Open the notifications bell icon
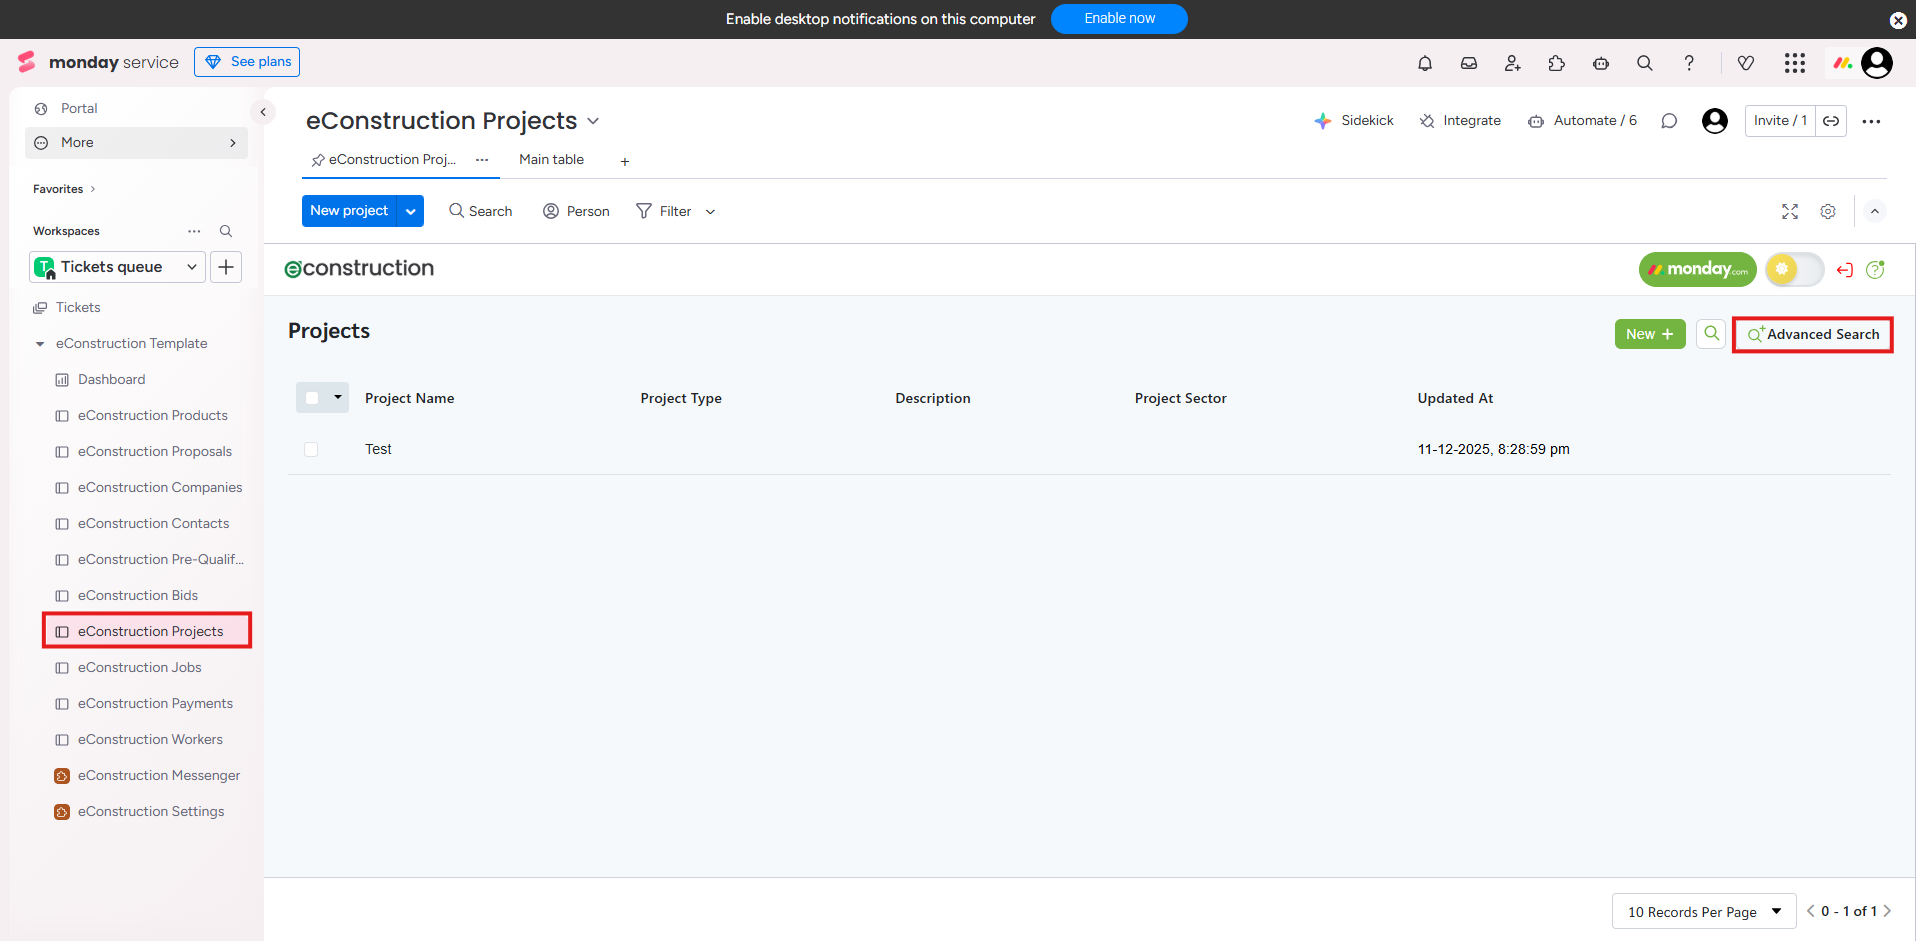Image resolution: width=1916 pixels, height=941 pixels. point(1425,63)
